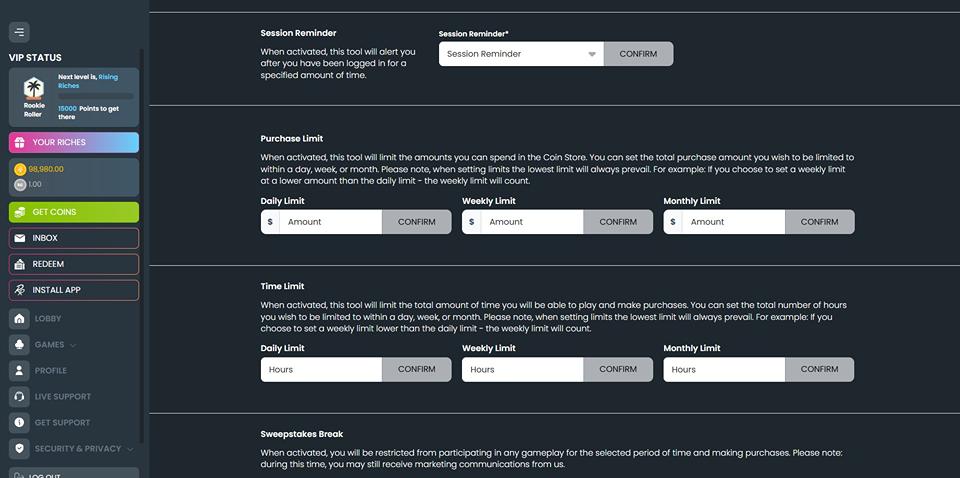Click the Weekly time limit Hours field
The height and width of the screenshot is (478, 960).
(x=522, y=370)
